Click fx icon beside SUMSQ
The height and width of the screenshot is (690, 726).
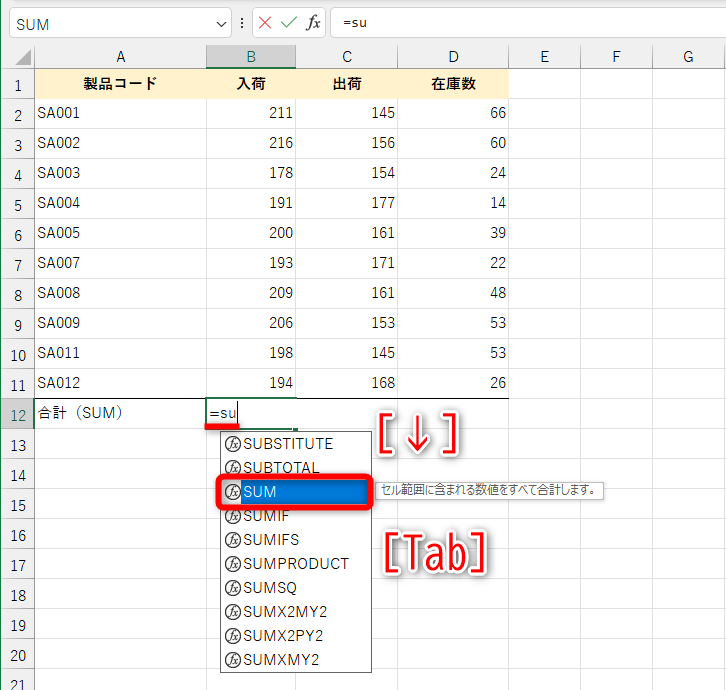tap(232, 588)
